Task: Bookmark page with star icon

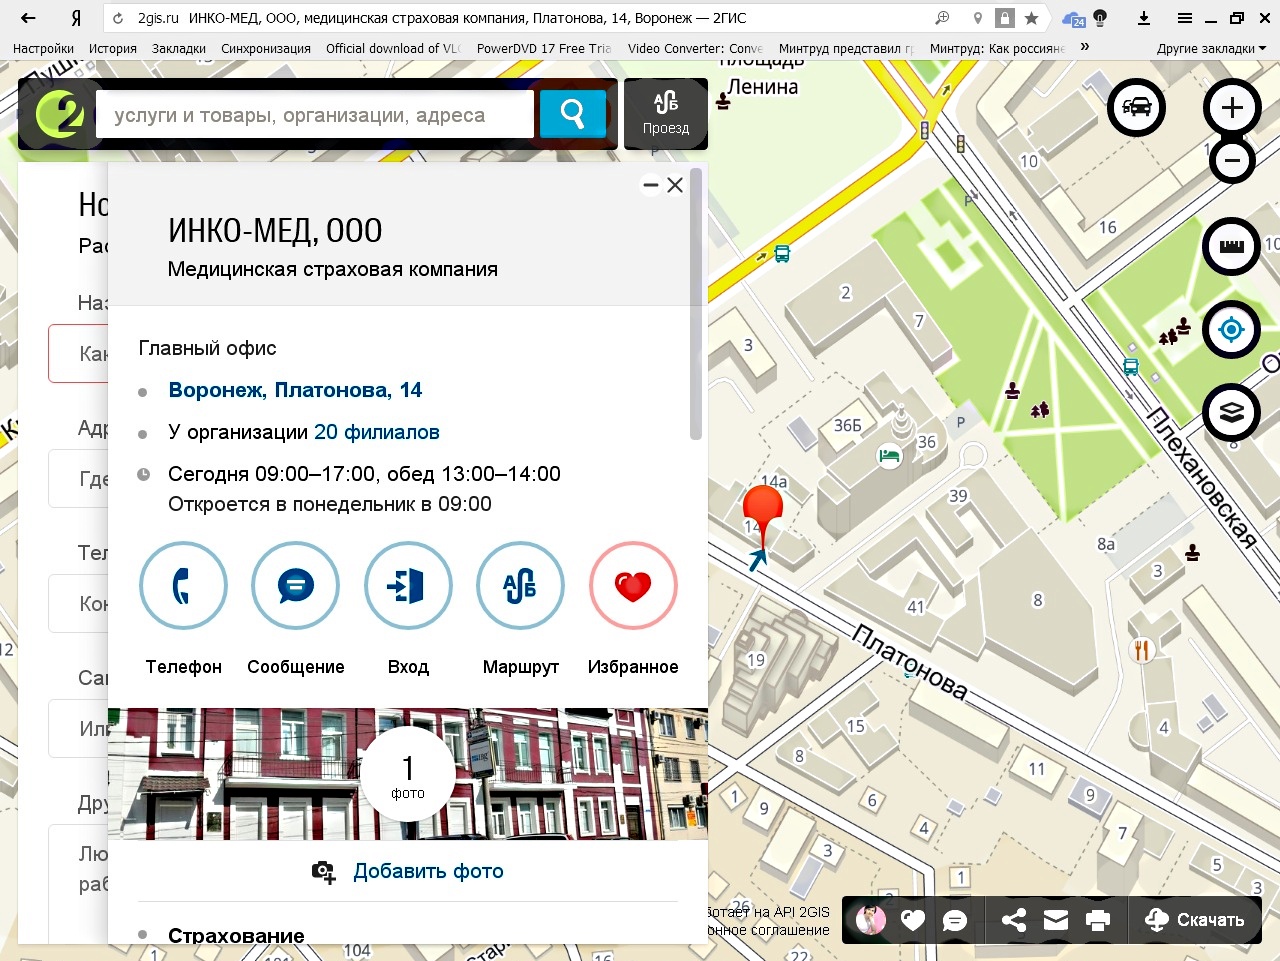Action: tap(1031, 18)
